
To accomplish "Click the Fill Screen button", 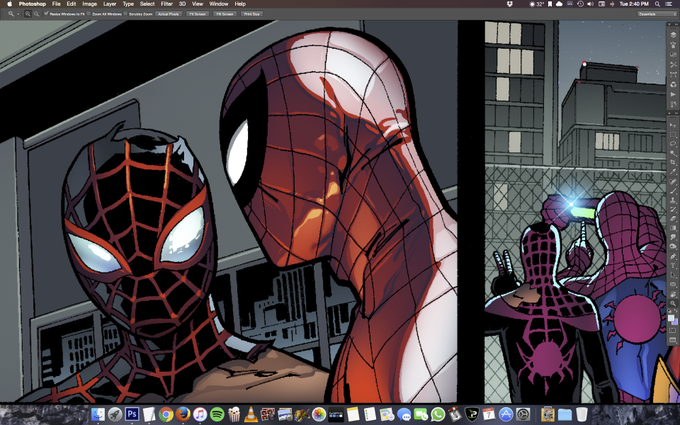I will (x=224, y=14).
